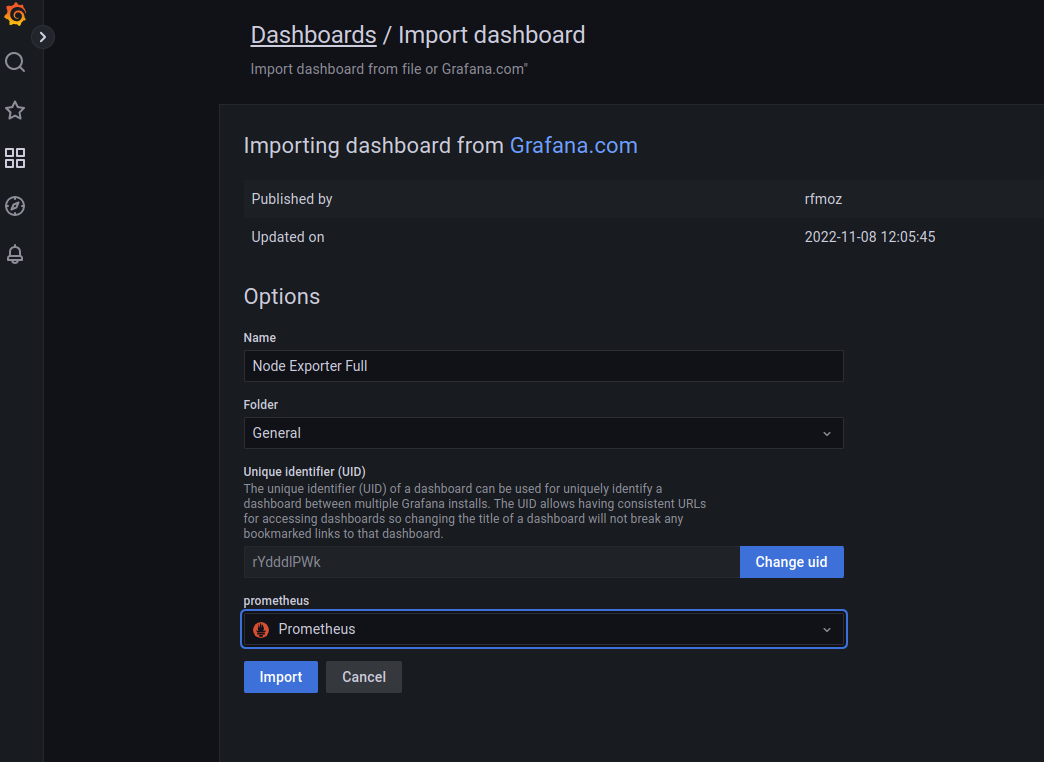Screen dimensions: 1044x762
Task: Click the Change uid button
Action: (791, 562)
